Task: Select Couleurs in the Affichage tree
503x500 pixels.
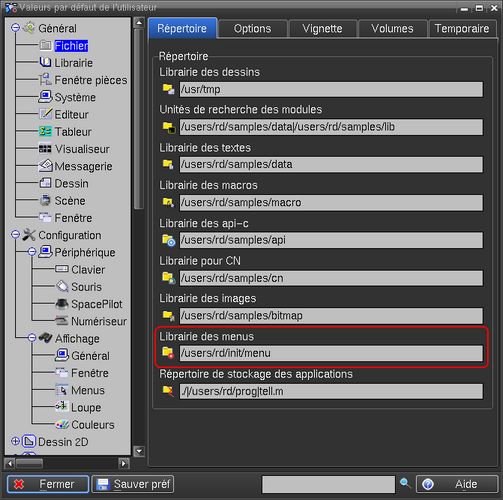Action: [x=93, y=425]
